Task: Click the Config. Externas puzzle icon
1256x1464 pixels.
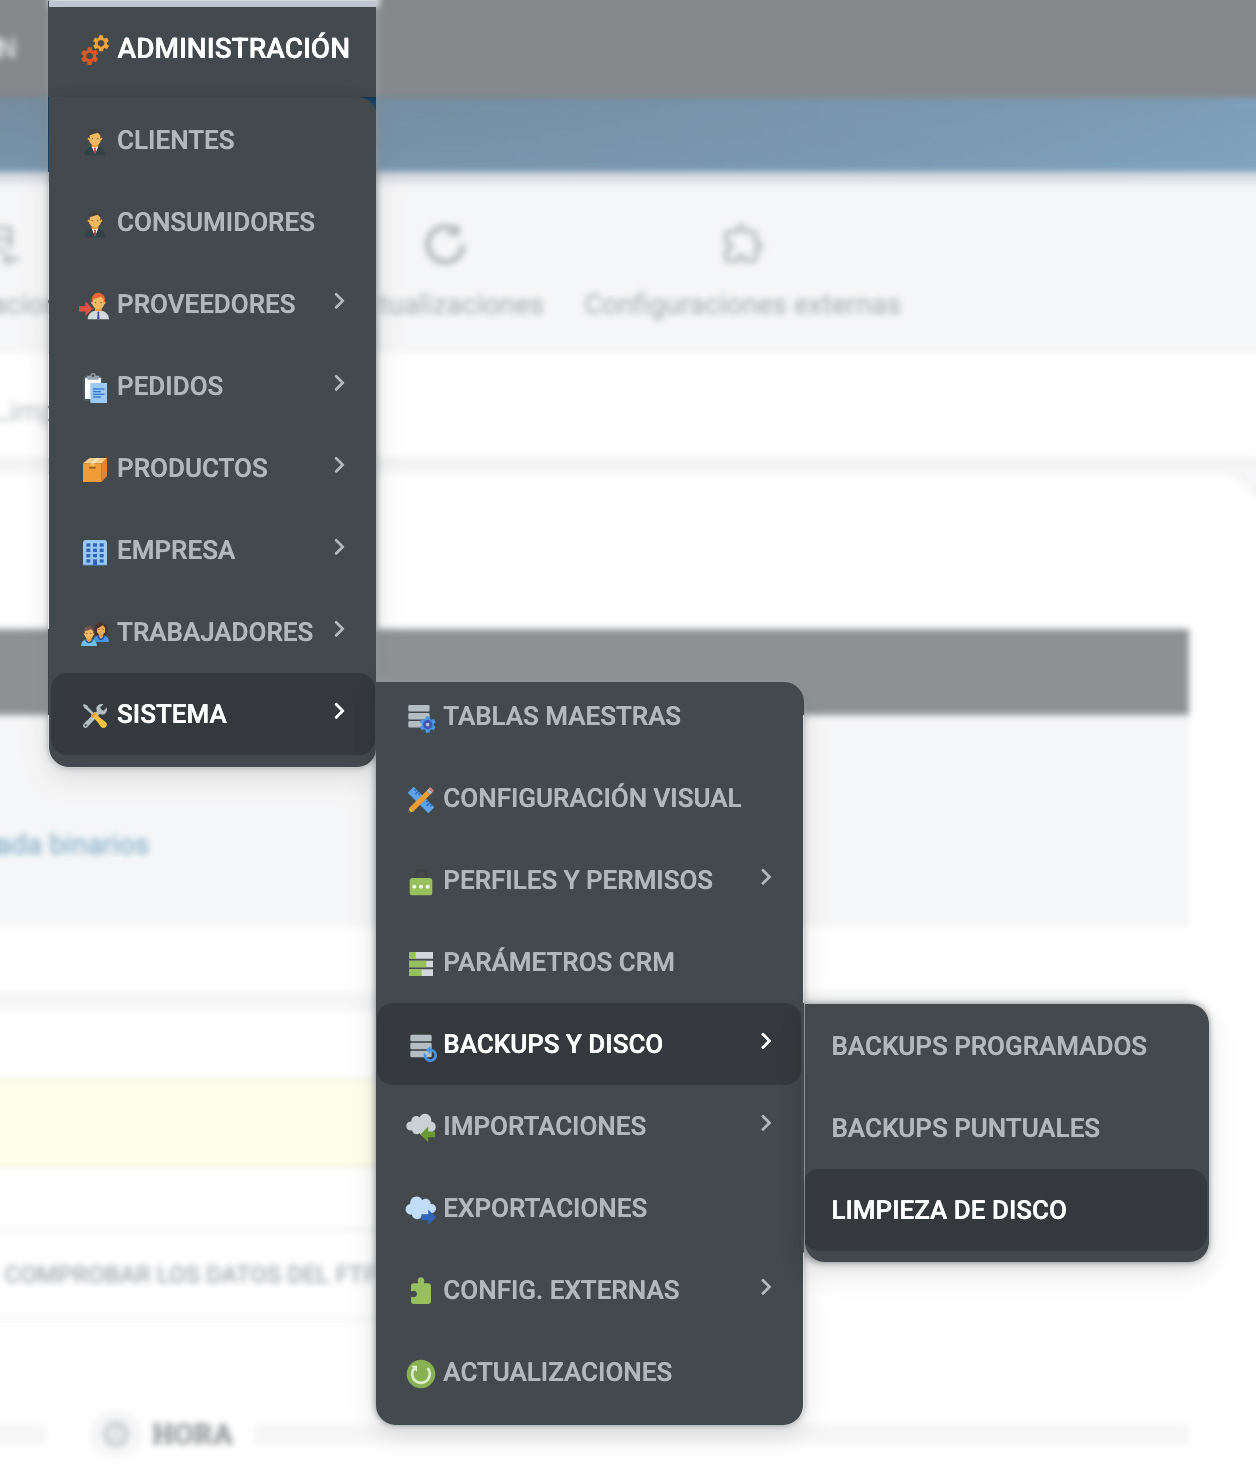Action: pyautogui.click(x=421, y=1291)
